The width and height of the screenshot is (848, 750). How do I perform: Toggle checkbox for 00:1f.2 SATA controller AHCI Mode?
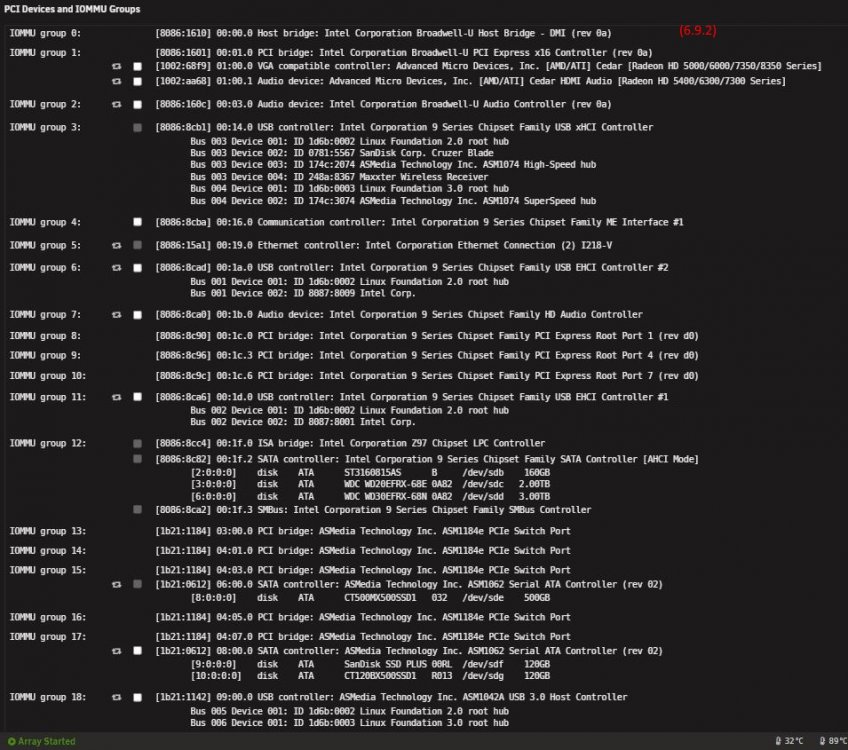137,459
